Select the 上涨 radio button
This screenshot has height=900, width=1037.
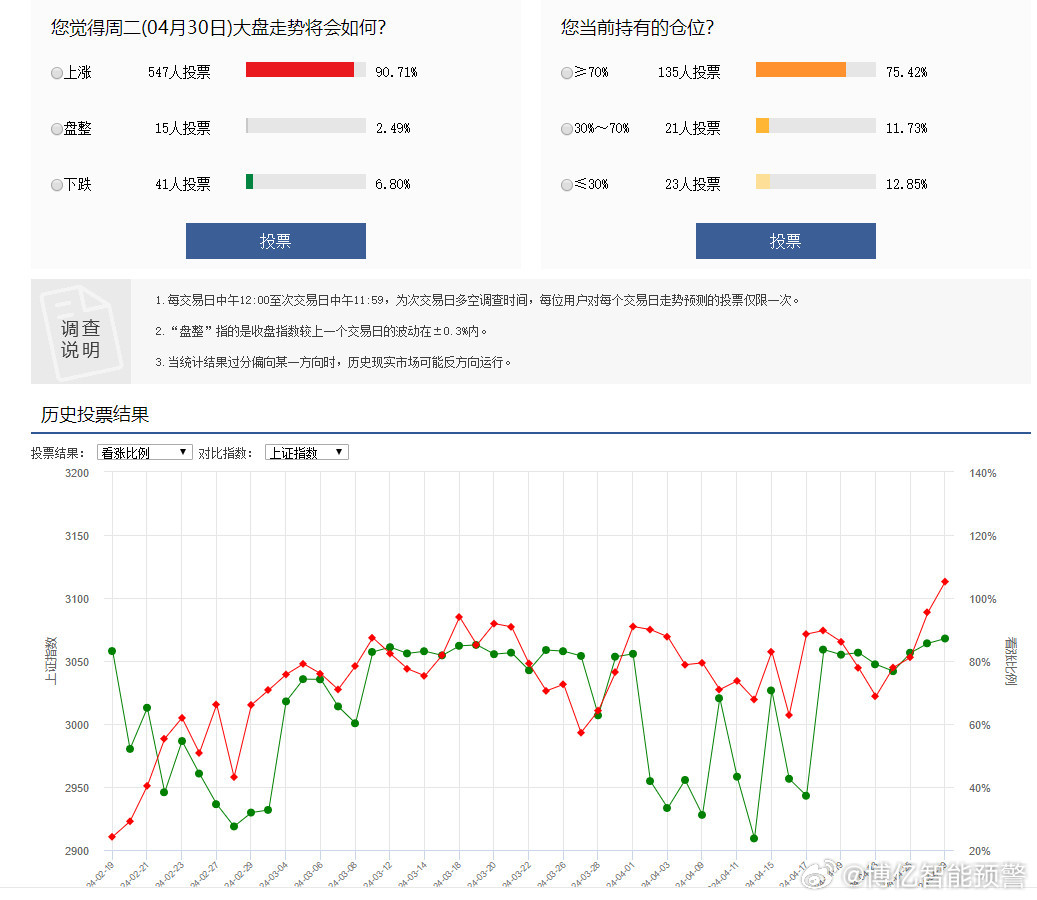tap(56, 72)
